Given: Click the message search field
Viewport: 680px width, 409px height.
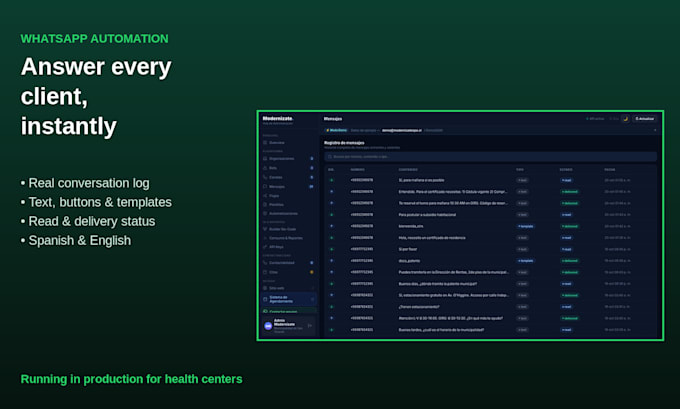Looking at the screenshot, I should point(490,157).
